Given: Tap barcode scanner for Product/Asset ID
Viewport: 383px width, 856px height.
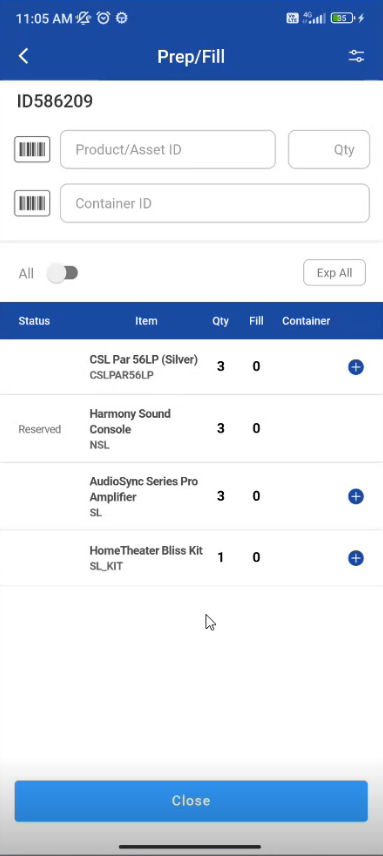Looking at the screenshot, I should click(x=32, y=150).
